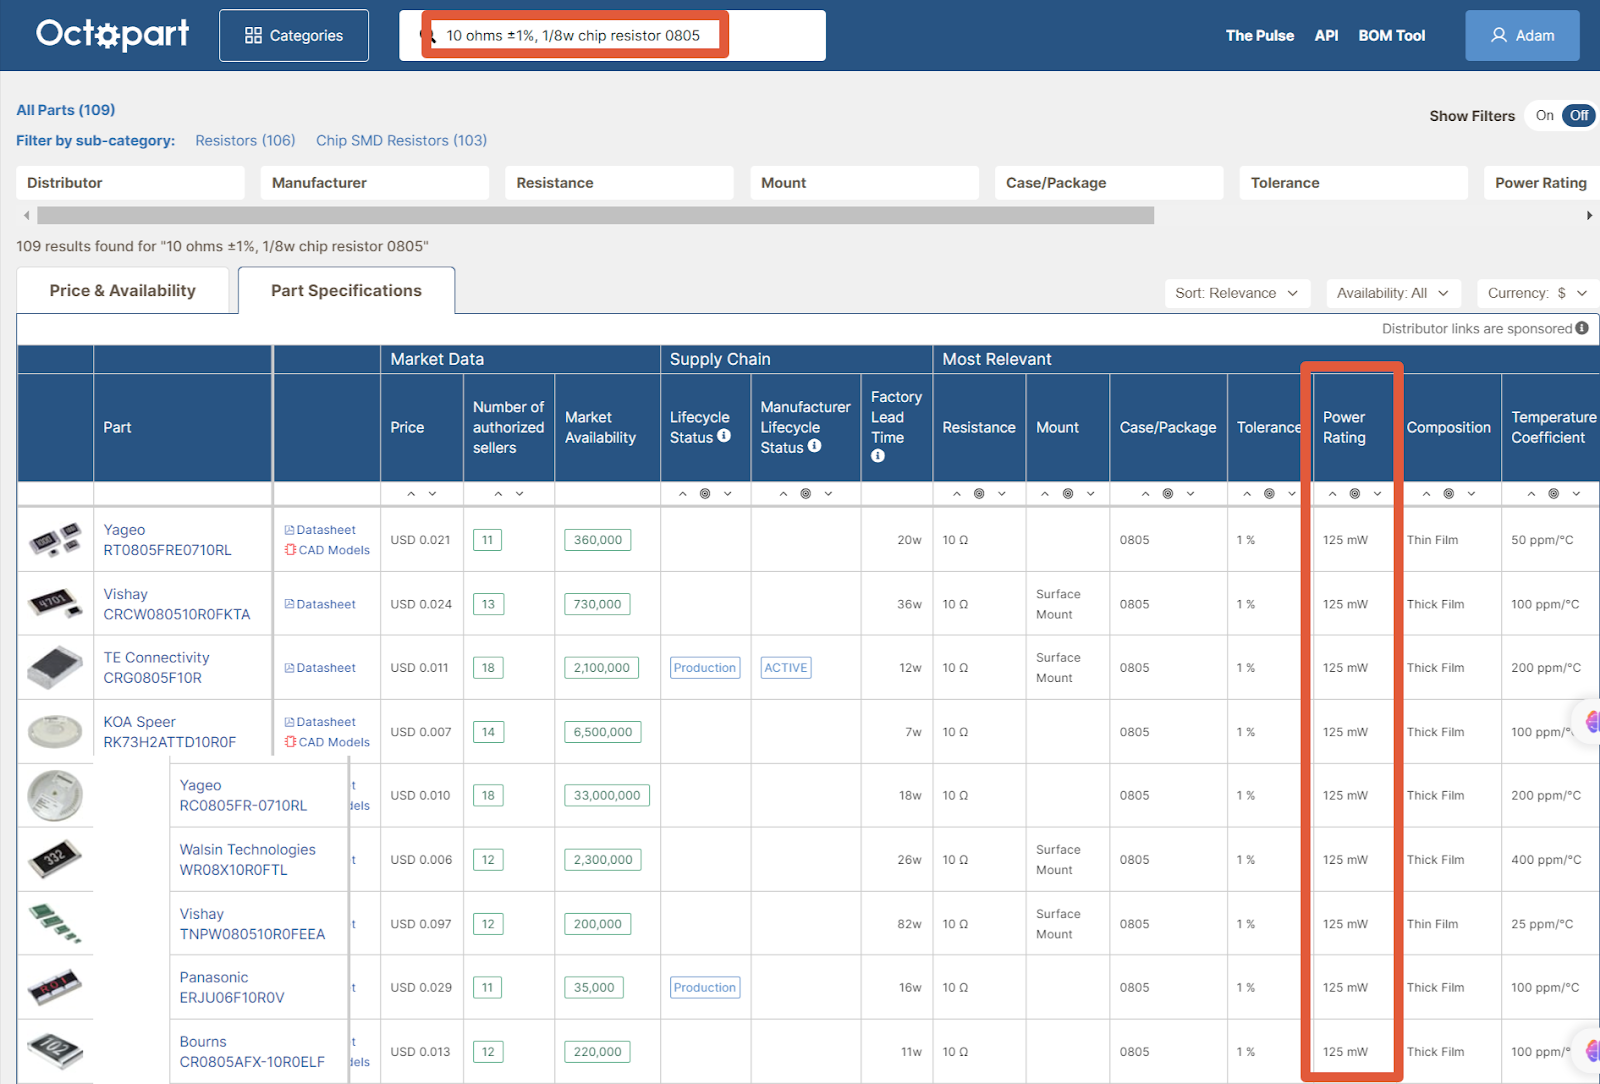Click CAD Models icon for KOA Speer row

point(290,742)
